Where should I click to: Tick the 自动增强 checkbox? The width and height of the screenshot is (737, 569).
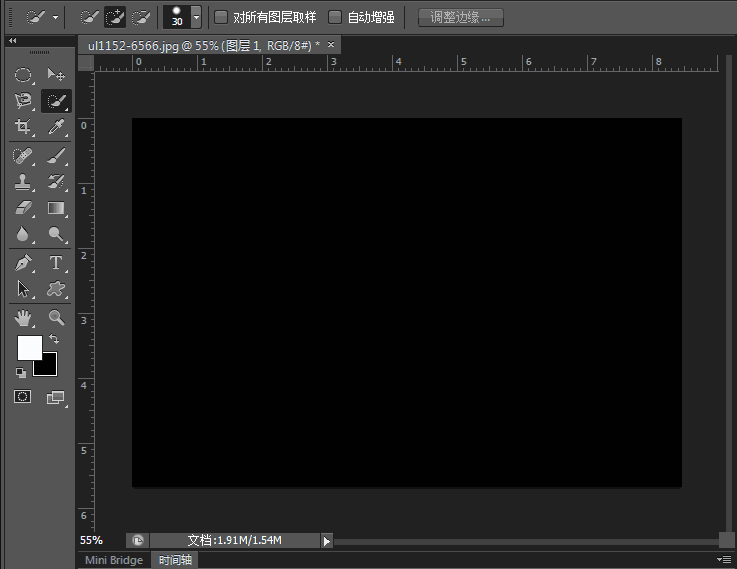click(335, 17)
